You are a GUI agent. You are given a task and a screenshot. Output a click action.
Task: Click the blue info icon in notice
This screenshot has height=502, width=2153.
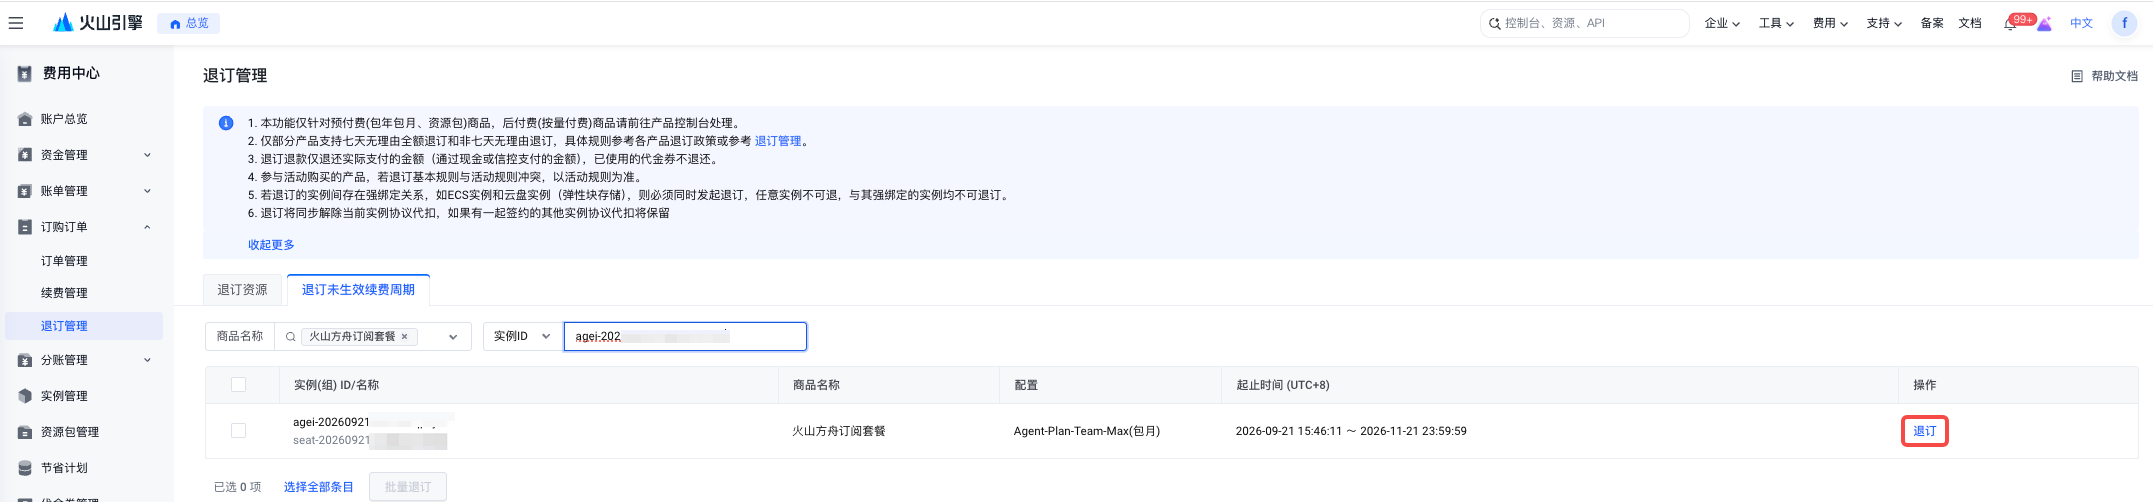click(226, 123)
